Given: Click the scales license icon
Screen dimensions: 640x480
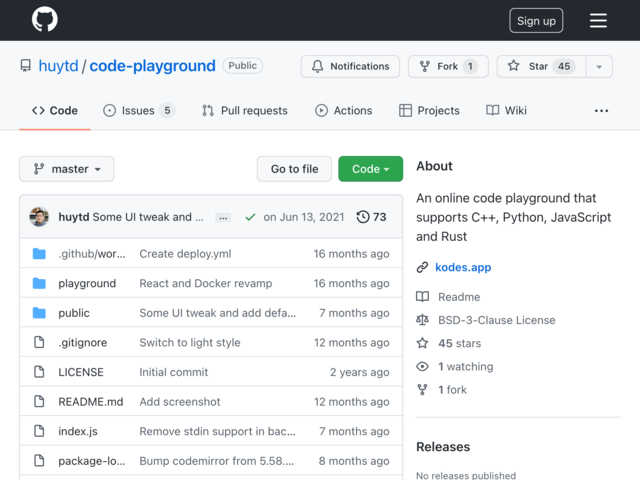Looking at the screenshot, I should pos(422,320).
